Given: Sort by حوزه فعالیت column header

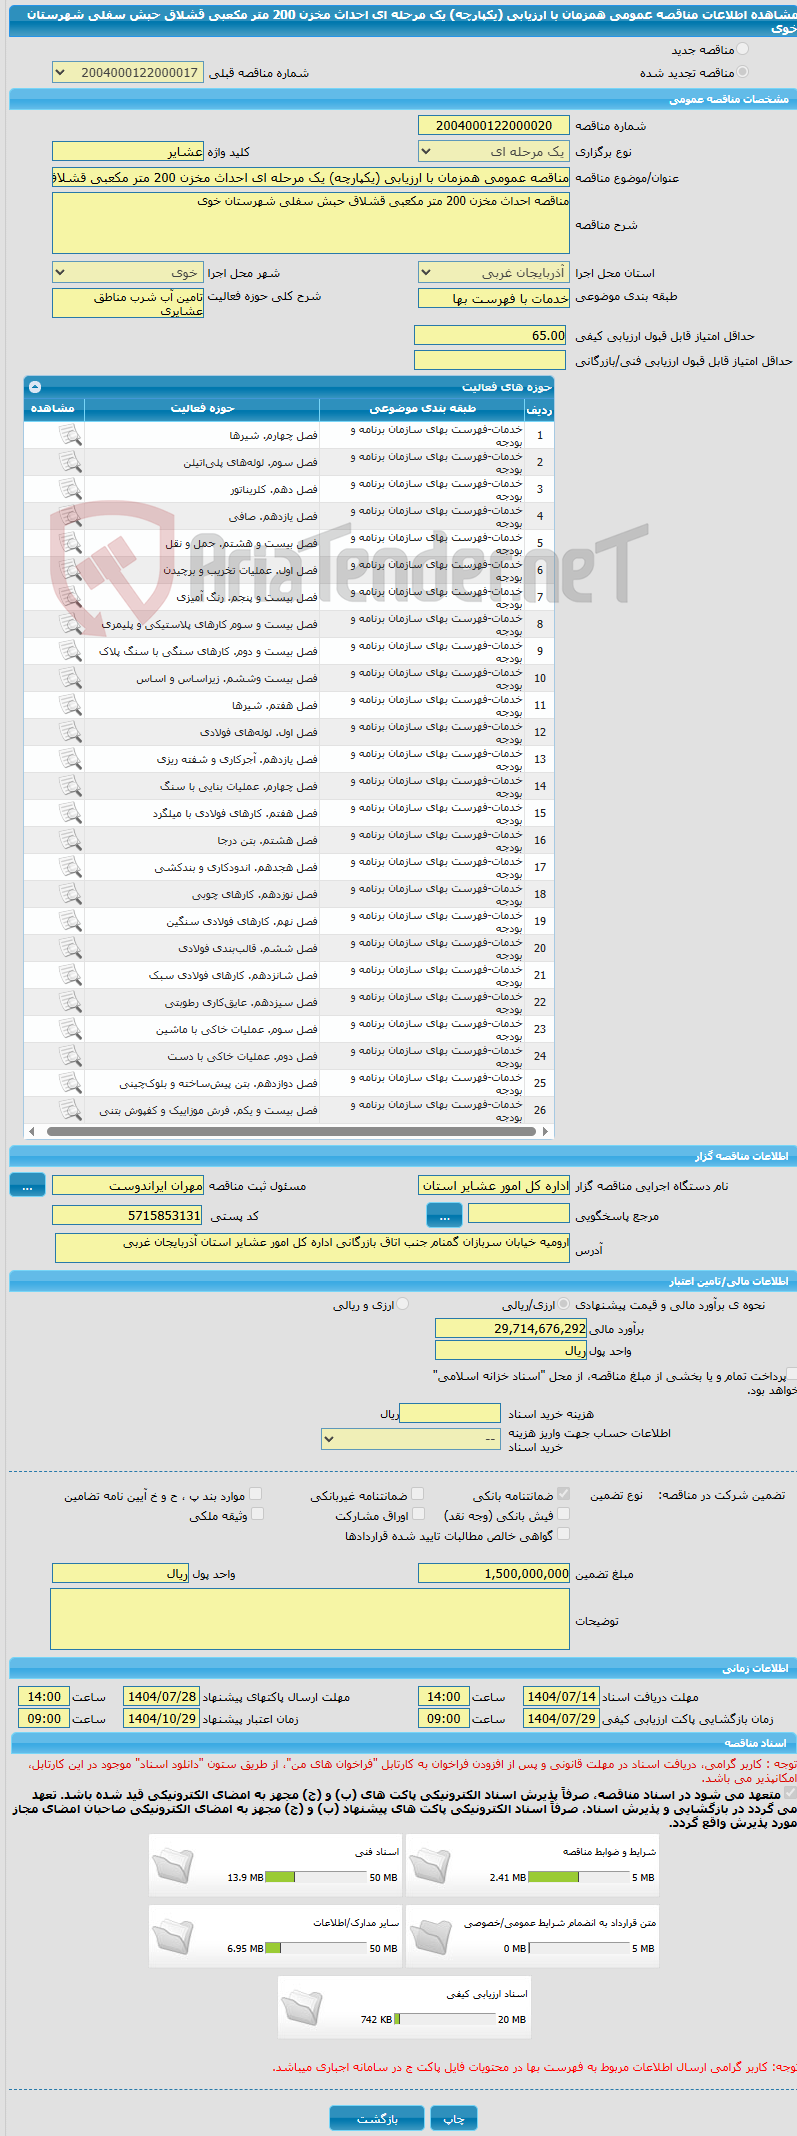Looking at the screenshot, I should pos(202,409).
